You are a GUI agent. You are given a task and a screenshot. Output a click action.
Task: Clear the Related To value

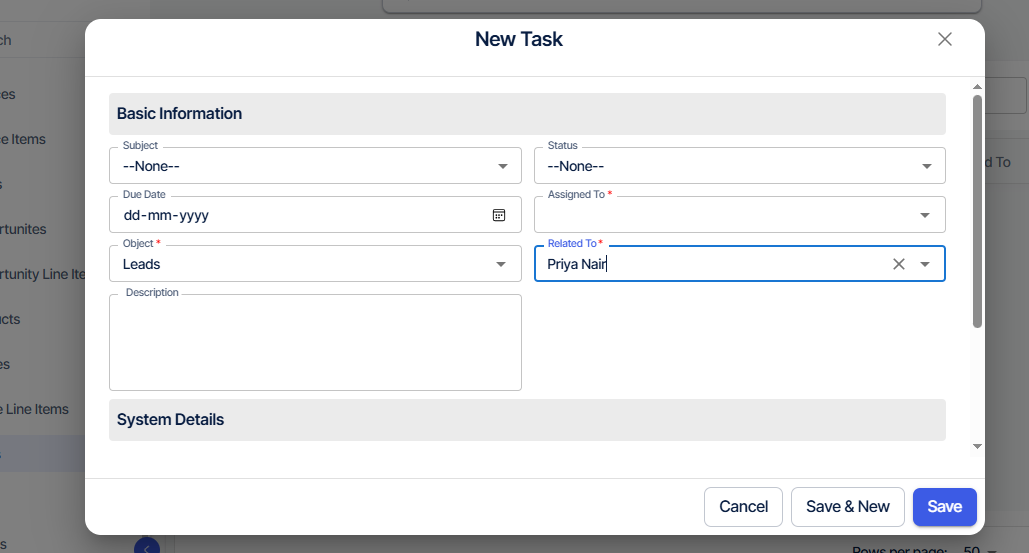(898, 264)
